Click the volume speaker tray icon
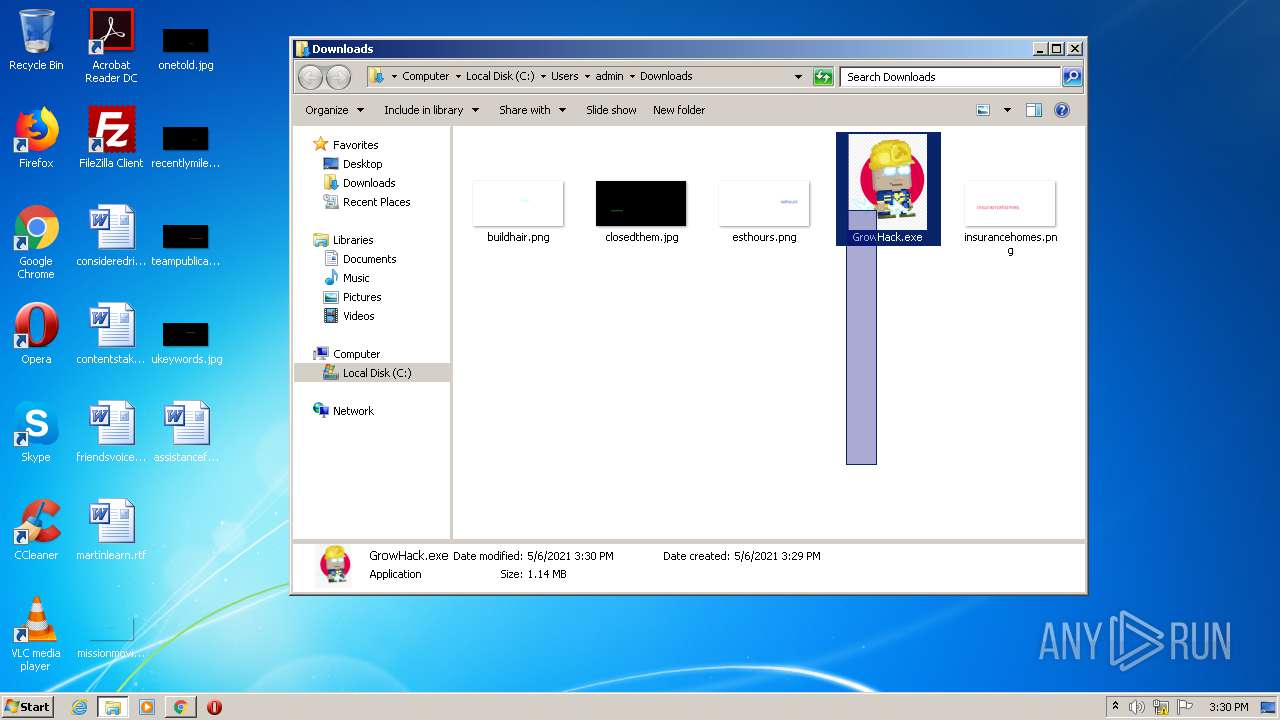Image resolution: width=1280 pixels, height=720 pixels. click(1137, 707)
